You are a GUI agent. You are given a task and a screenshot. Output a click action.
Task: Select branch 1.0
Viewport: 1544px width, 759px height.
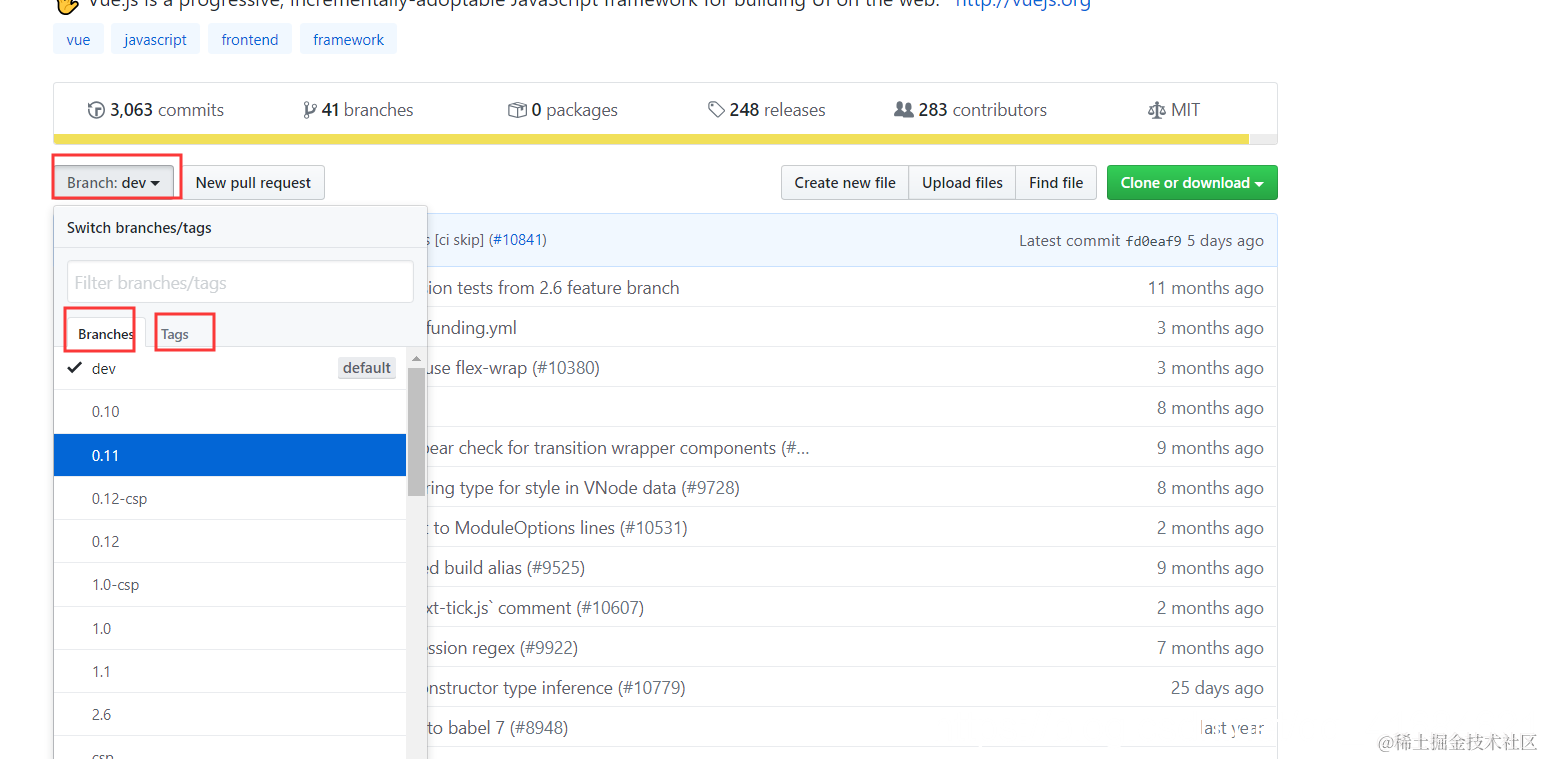230,628
